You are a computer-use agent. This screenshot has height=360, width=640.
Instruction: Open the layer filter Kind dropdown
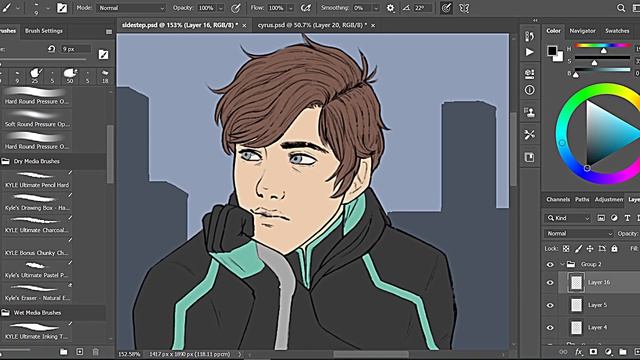pos(569,218)
